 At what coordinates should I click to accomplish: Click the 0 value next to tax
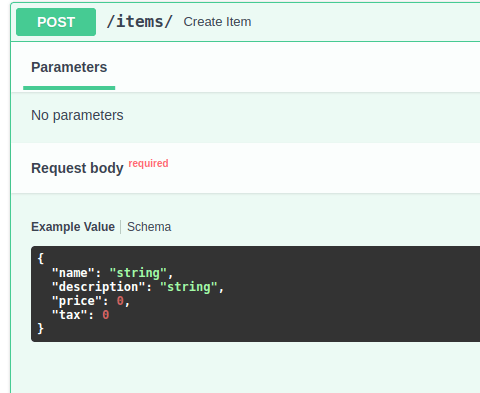pos(106,315)
